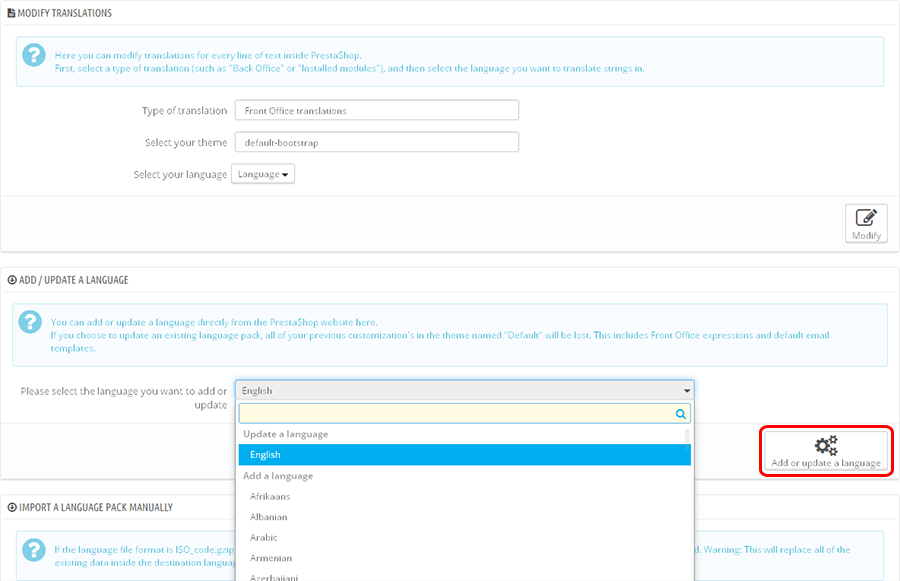Select Arabic from the add language list
This screenshot has height=581, width=900.
click(x=264, y=538)
